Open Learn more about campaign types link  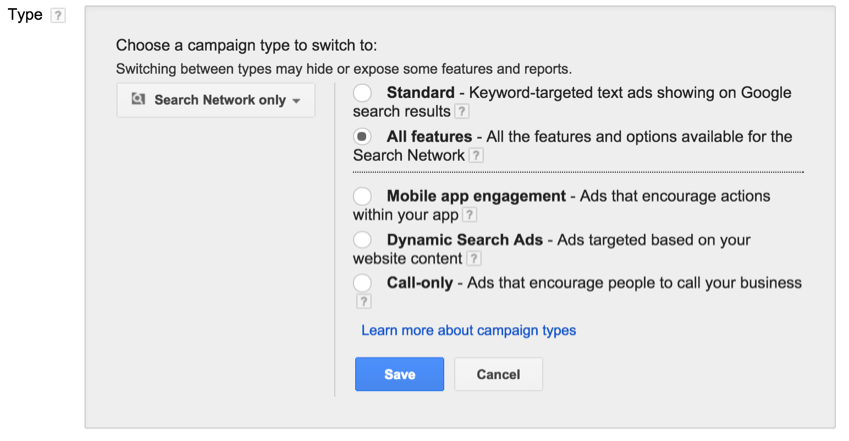pos(468,330)
